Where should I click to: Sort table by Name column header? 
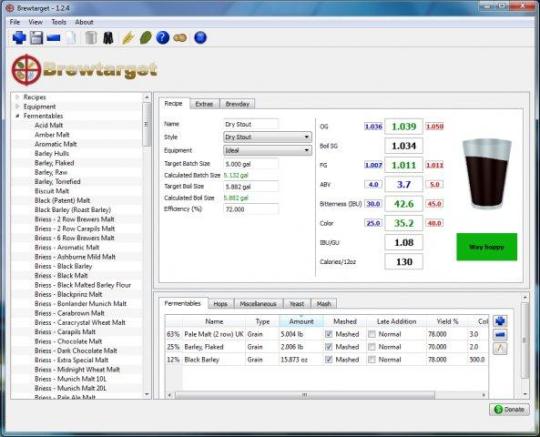tap(214, 321)
